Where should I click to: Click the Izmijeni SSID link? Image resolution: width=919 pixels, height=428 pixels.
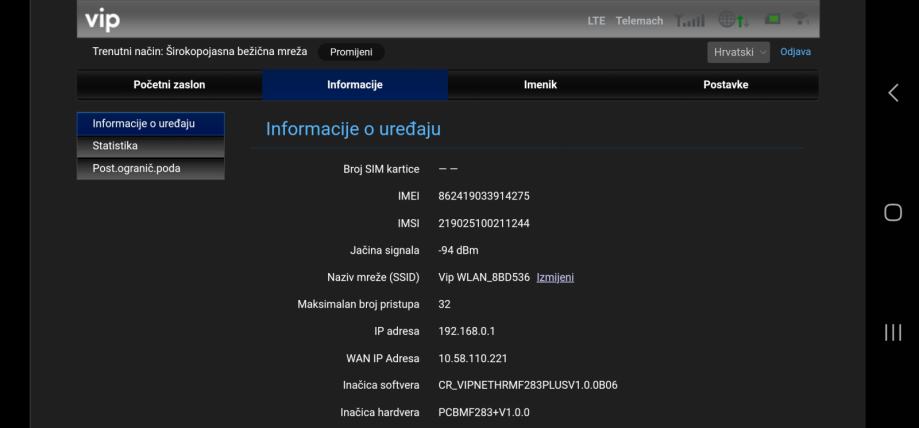[555, 277]
